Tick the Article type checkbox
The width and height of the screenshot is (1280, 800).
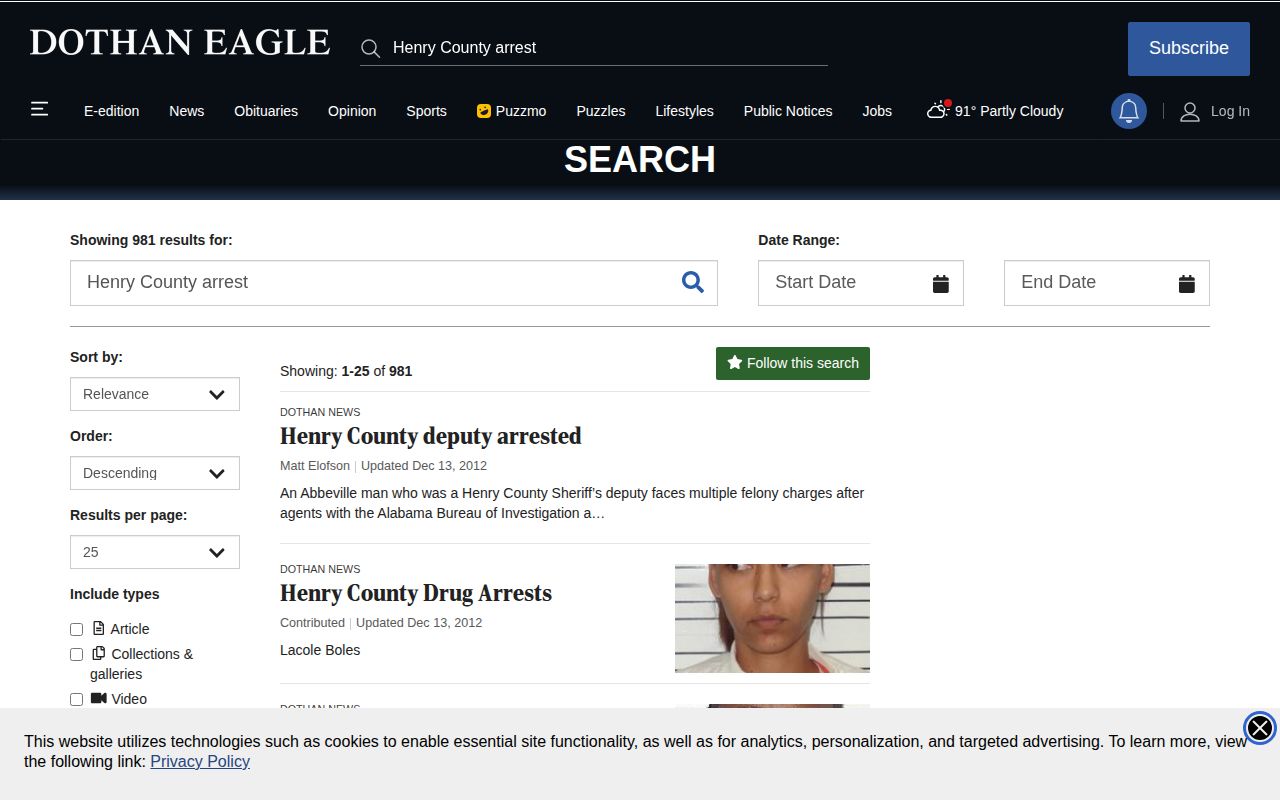(x=76, y=629)
